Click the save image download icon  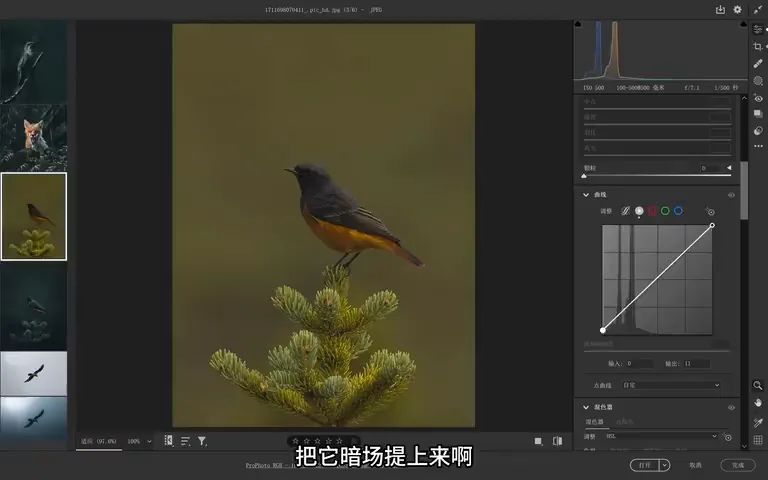pos(720,10)
